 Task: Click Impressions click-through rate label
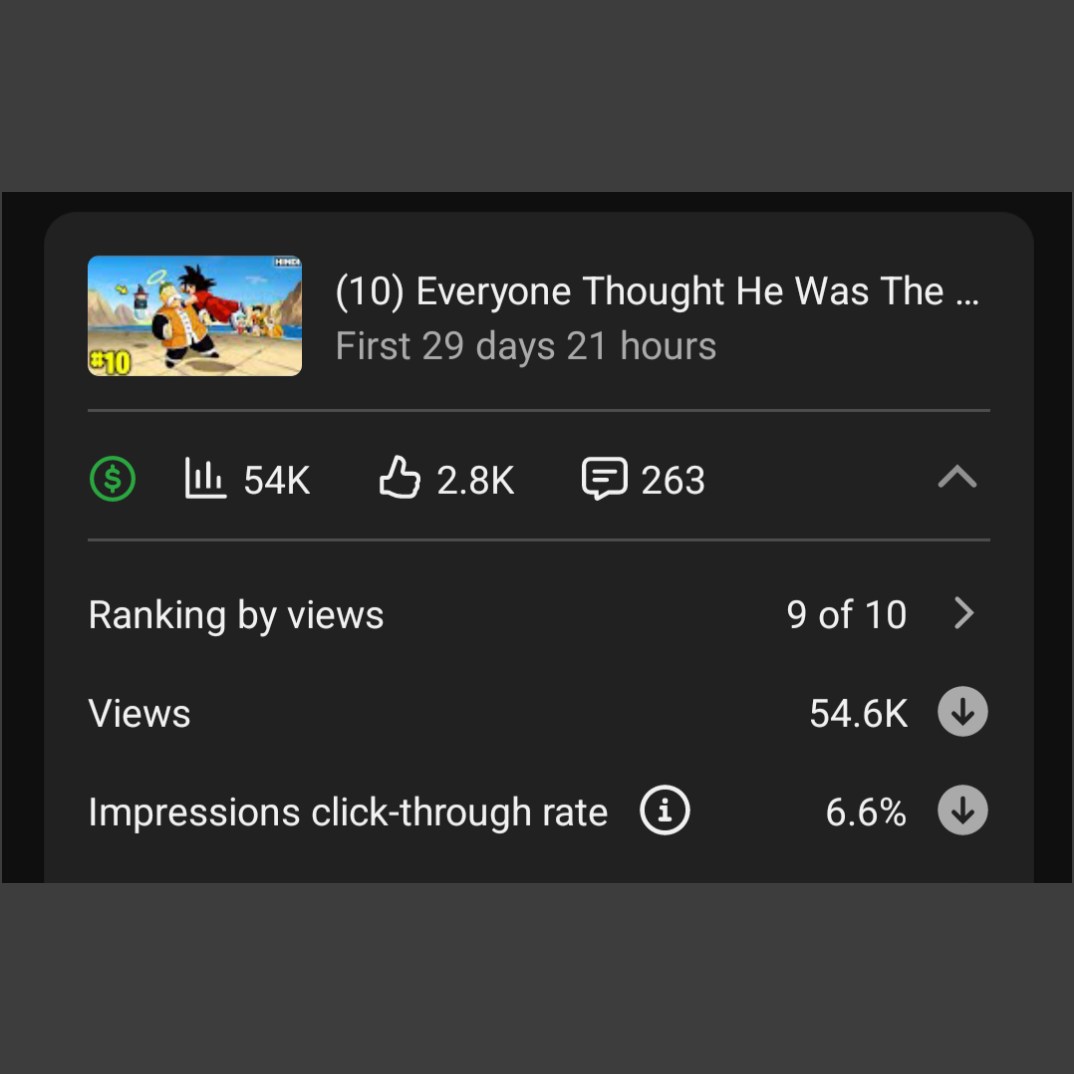348,812
